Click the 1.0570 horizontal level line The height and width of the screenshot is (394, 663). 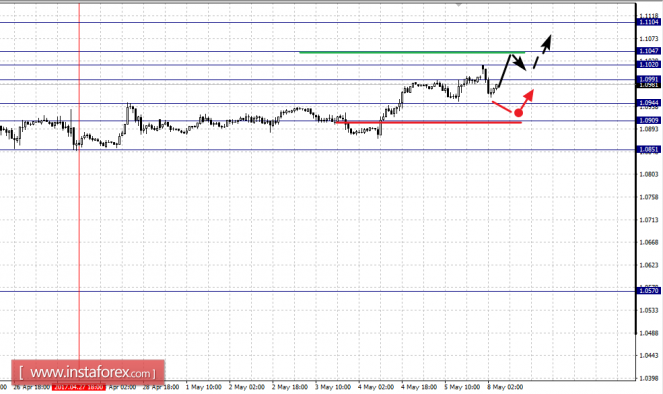click(x=318, y=291)
